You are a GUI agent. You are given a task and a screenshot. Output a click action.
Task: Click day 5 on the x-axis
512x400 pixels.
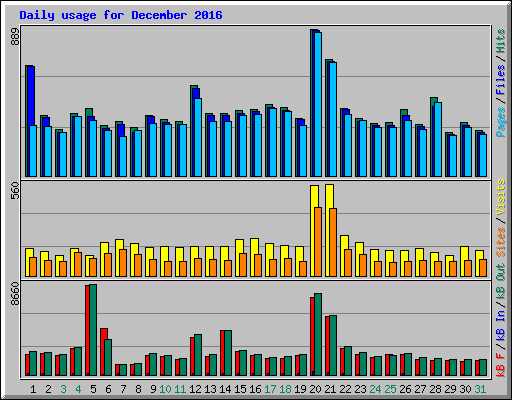click(x=93, y=389)
